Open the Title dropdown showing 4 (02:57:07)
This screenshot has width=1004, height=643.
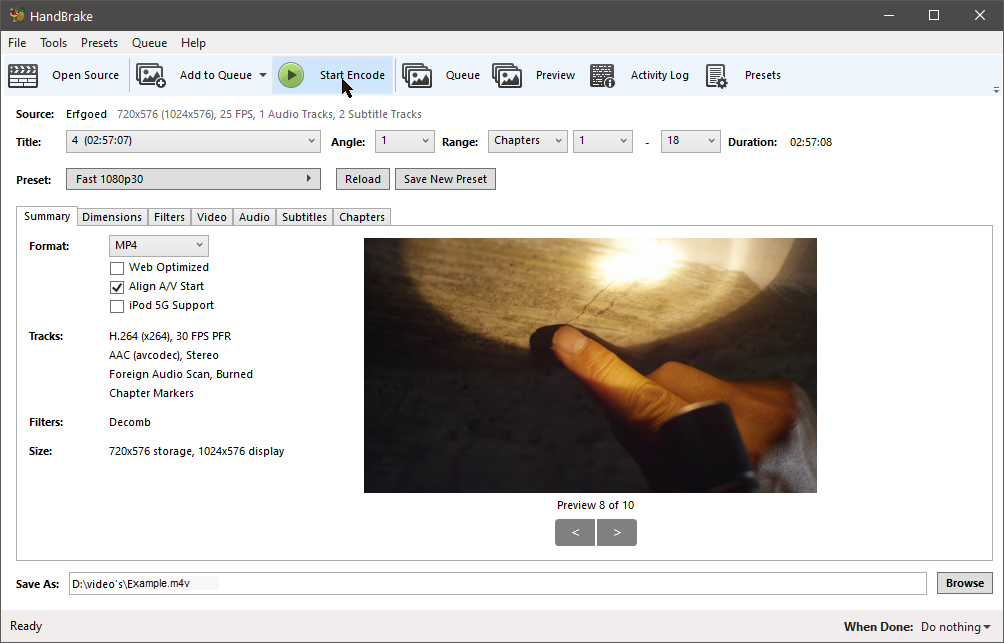(x=193, y=141)
